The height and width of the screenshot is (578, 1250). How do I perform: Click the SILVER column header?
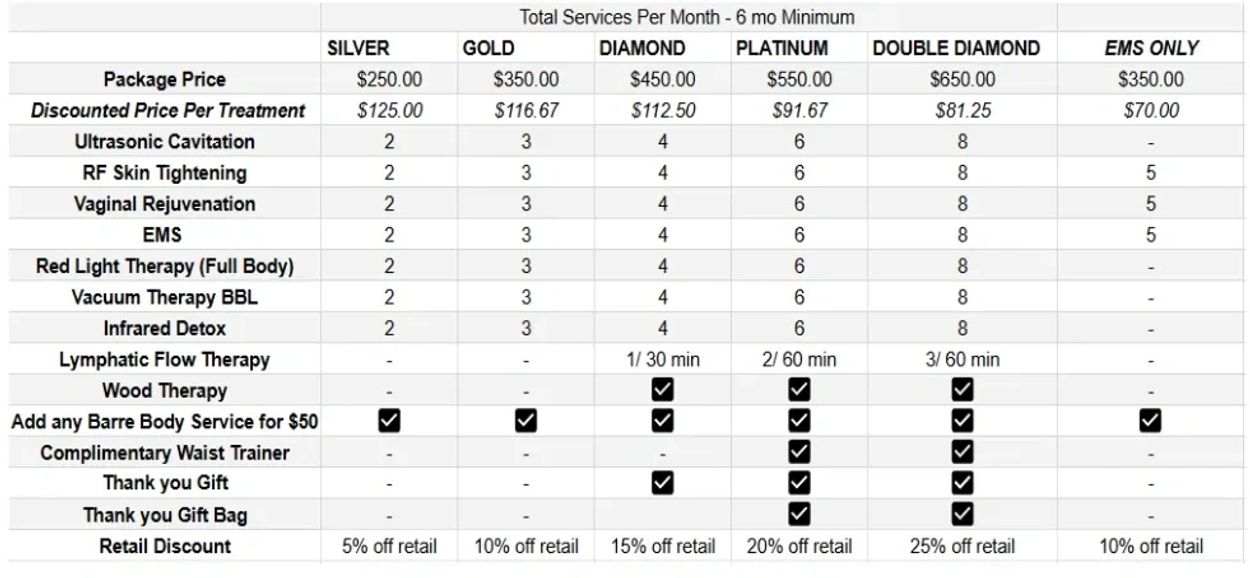point(358,48)
